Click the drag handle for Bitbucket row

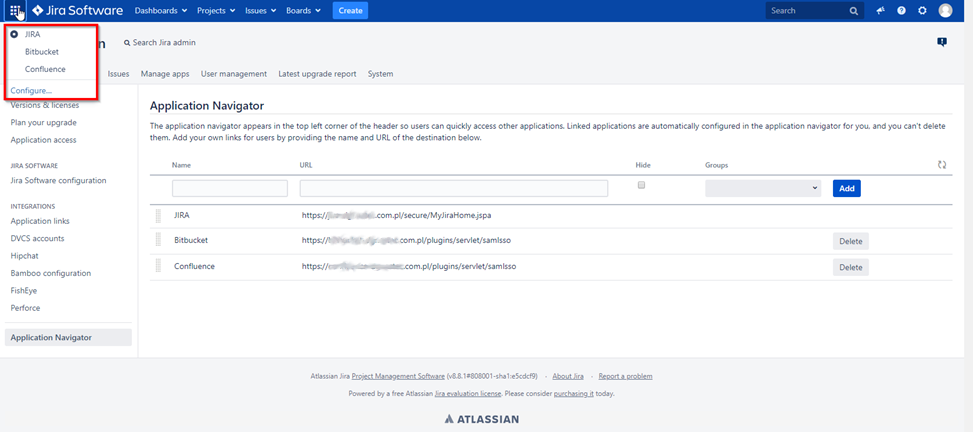[x=157, y=241]
